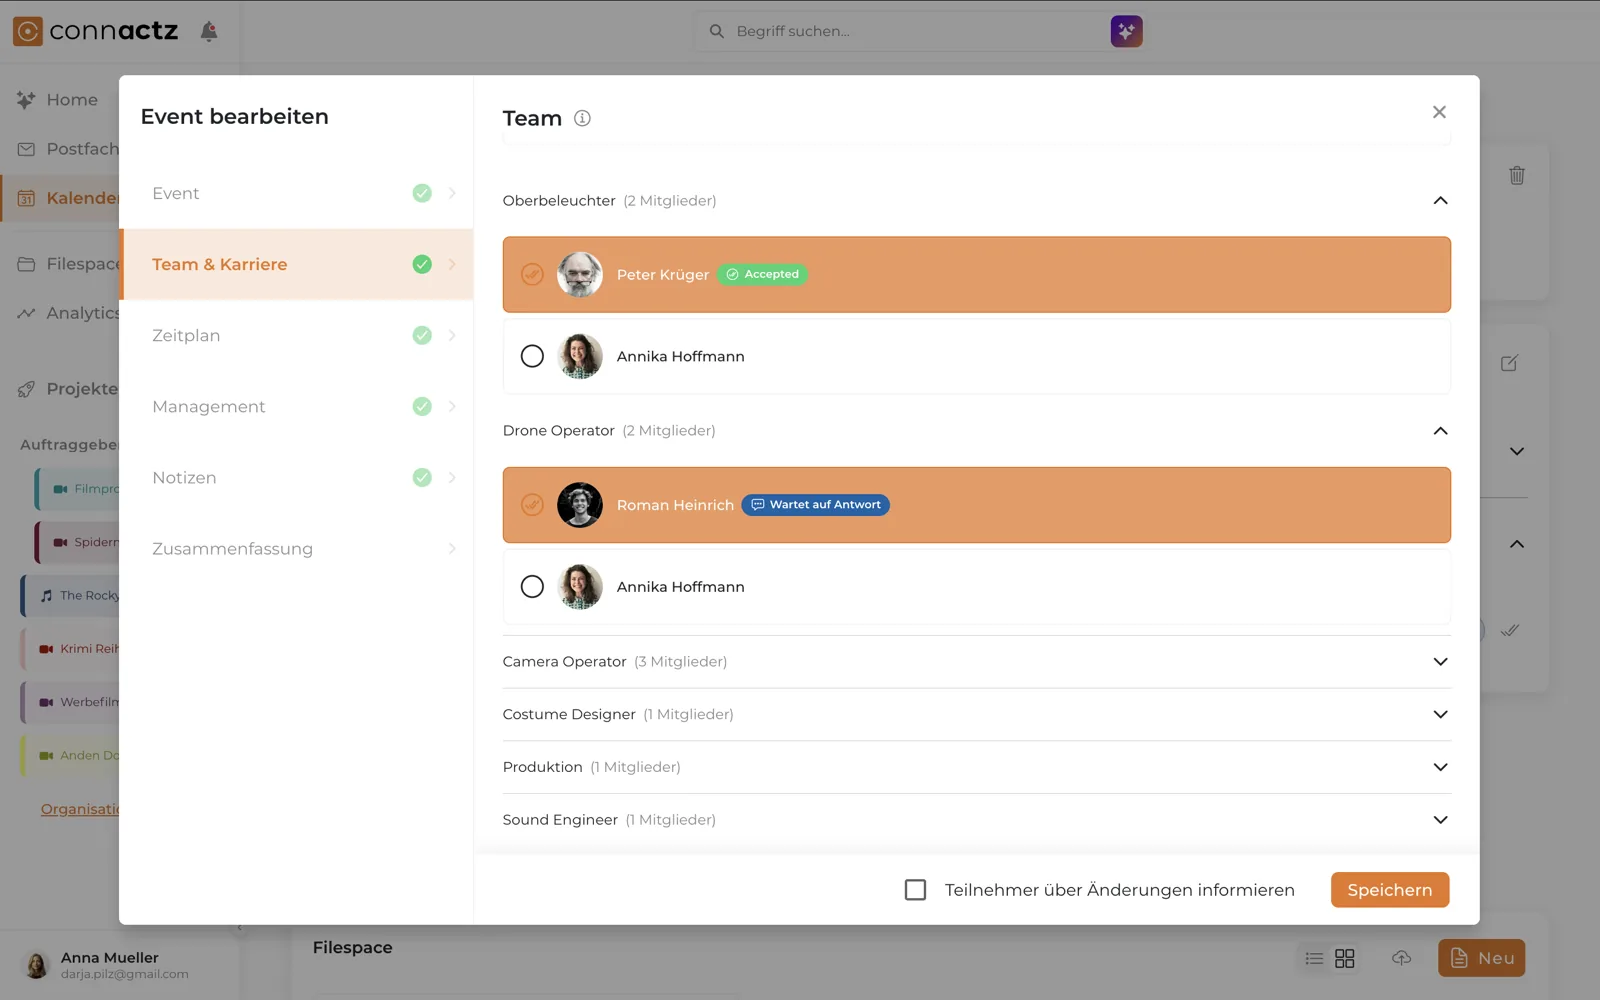Viewport: 1600px width, 1000px height.
Task: Click the Wartet auf Antwort badge
Action: tap(816, 505)
